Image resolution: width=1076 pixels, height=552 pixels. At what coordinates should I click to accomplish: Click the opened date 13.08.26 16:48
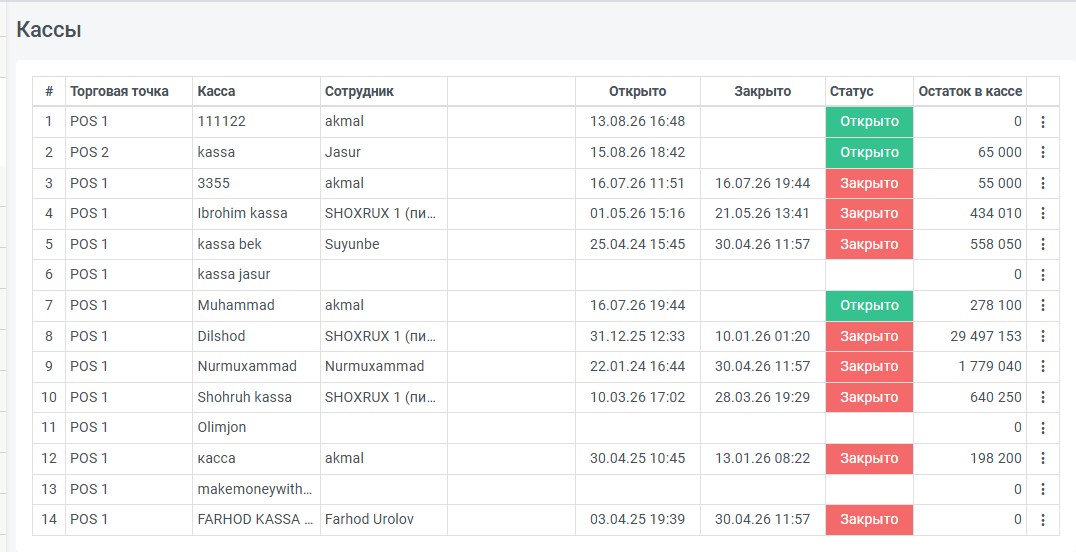[638, 122]
